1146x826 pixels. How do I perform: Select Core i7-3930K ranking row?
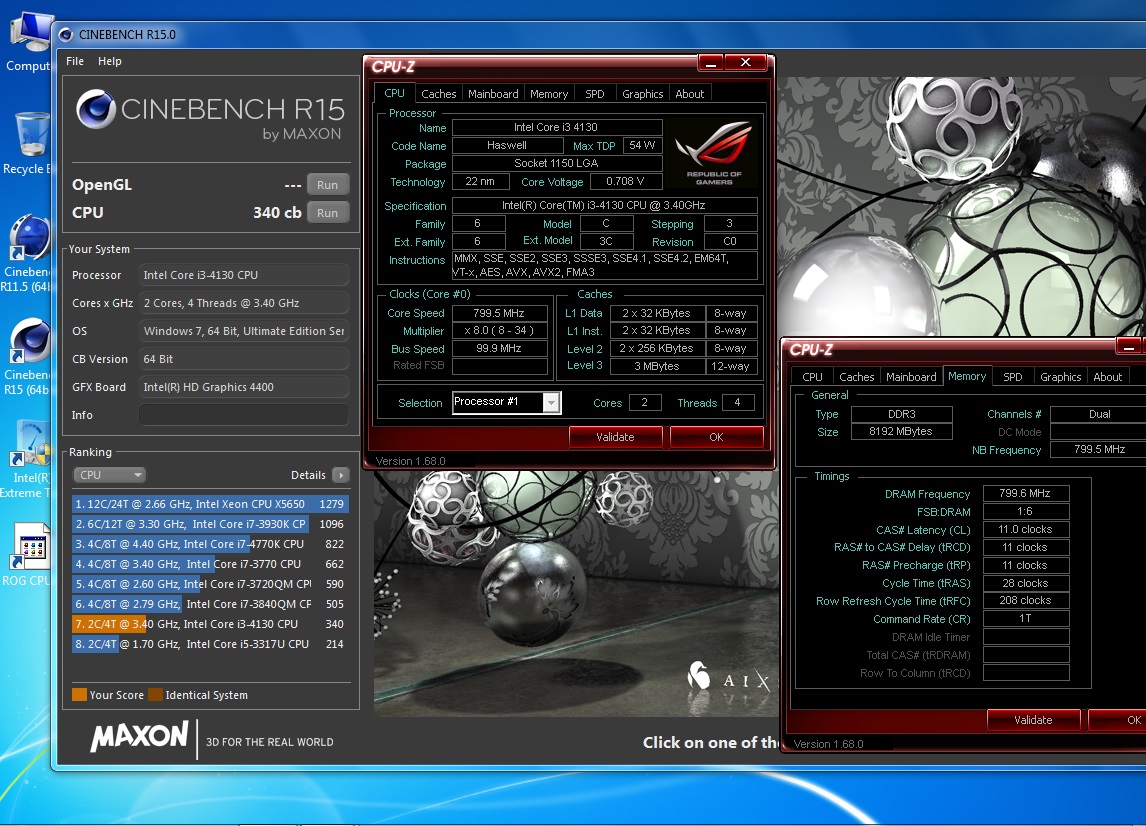pyautogui.click(x=210, y=524)
